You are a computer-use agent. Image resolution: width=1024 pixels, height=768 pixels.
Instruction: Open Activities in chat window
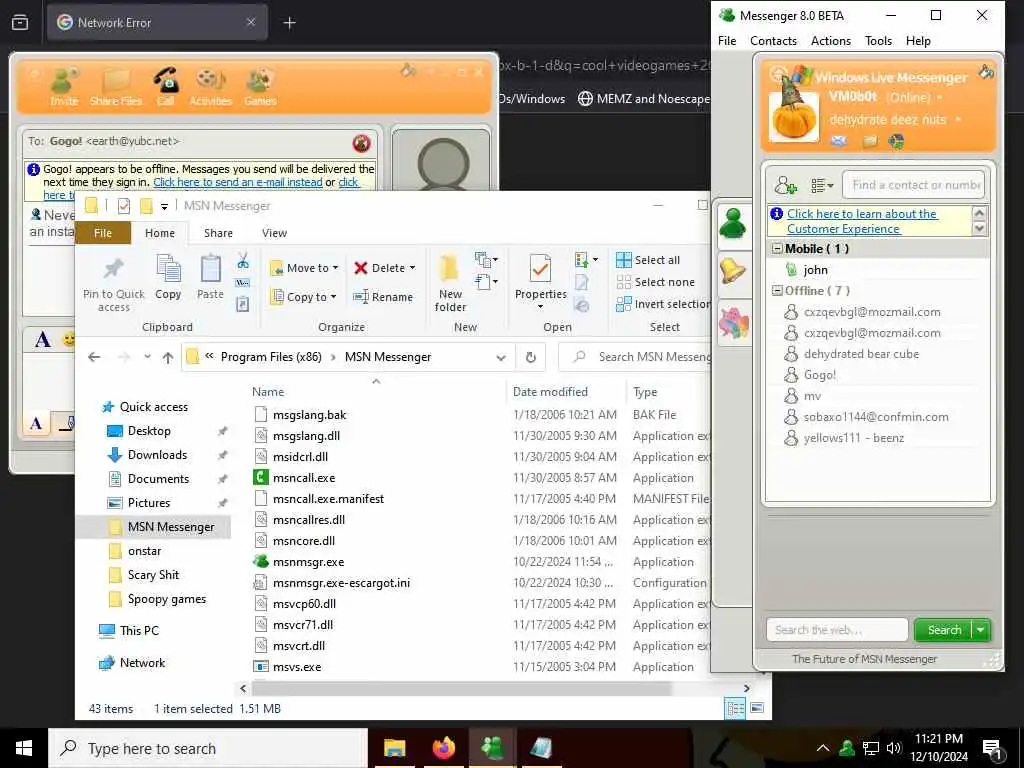tap(210, 87)
